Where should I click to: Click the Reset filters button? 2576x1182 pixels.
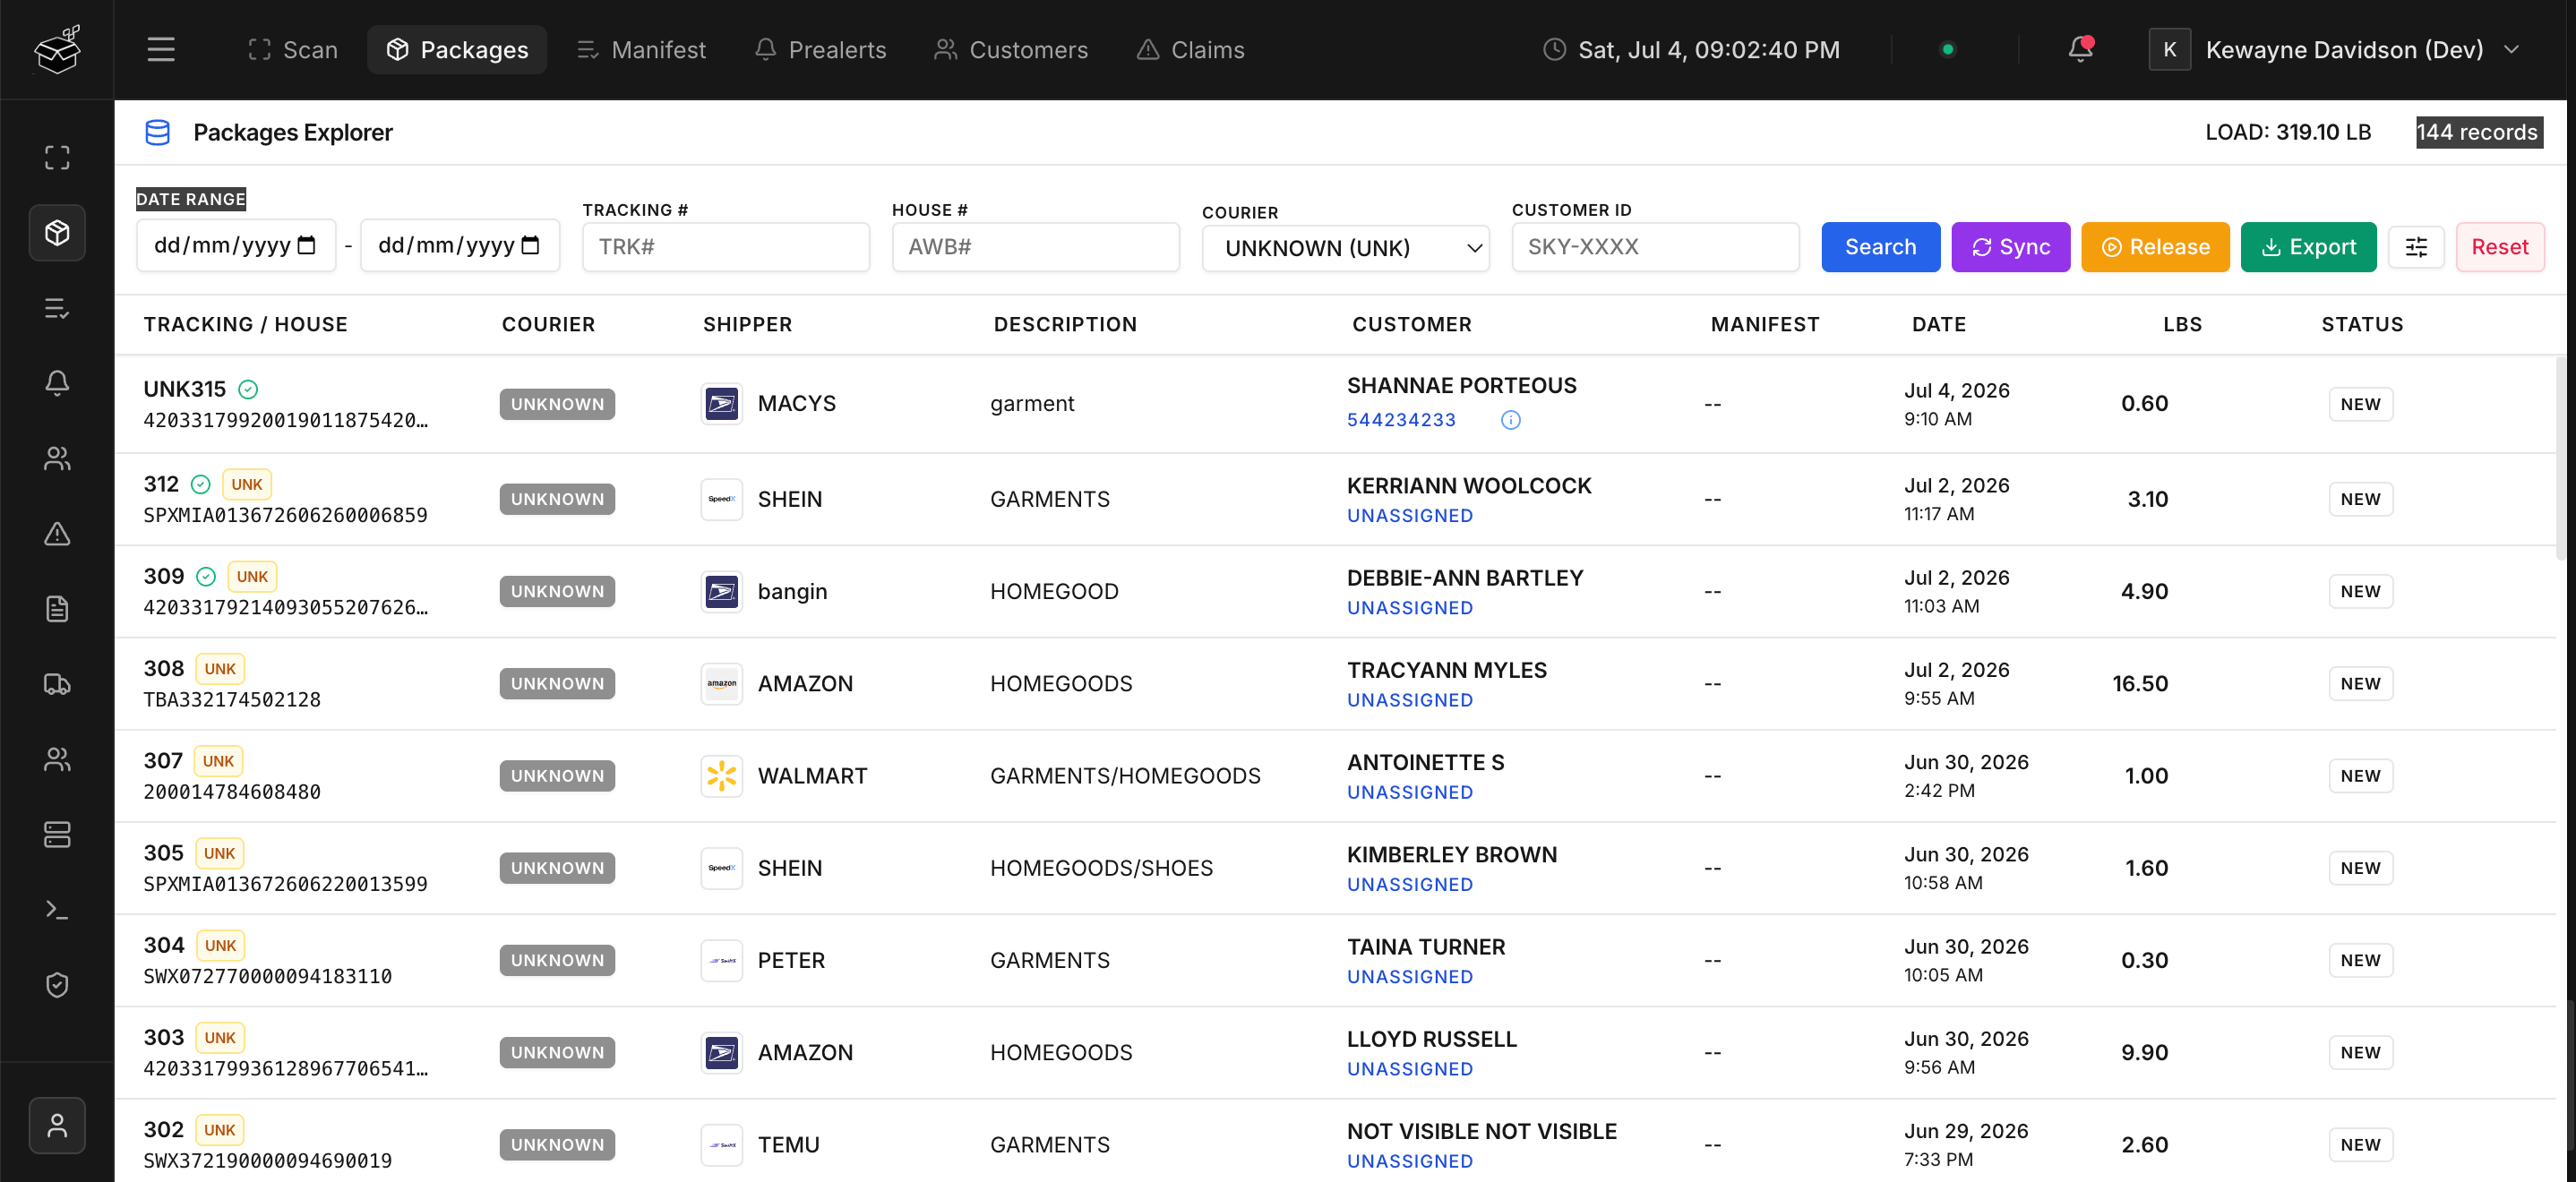point(2499,247)
